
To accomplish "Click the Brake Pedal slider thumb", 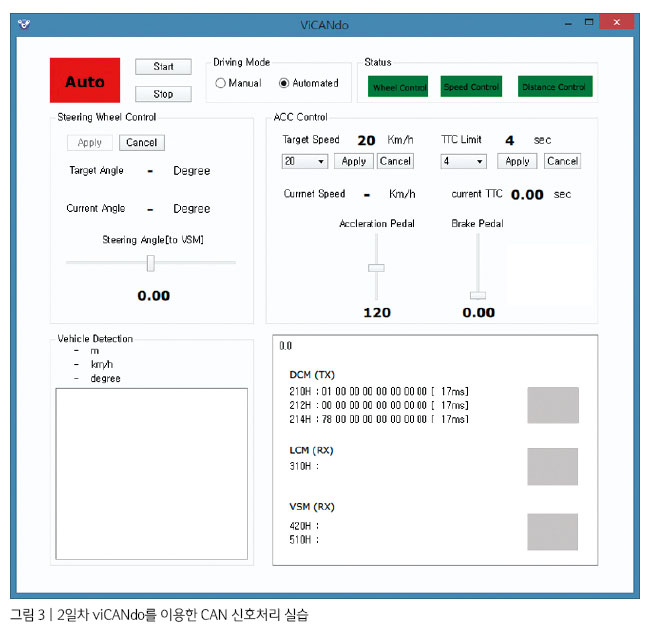I will tap(478, 295).
